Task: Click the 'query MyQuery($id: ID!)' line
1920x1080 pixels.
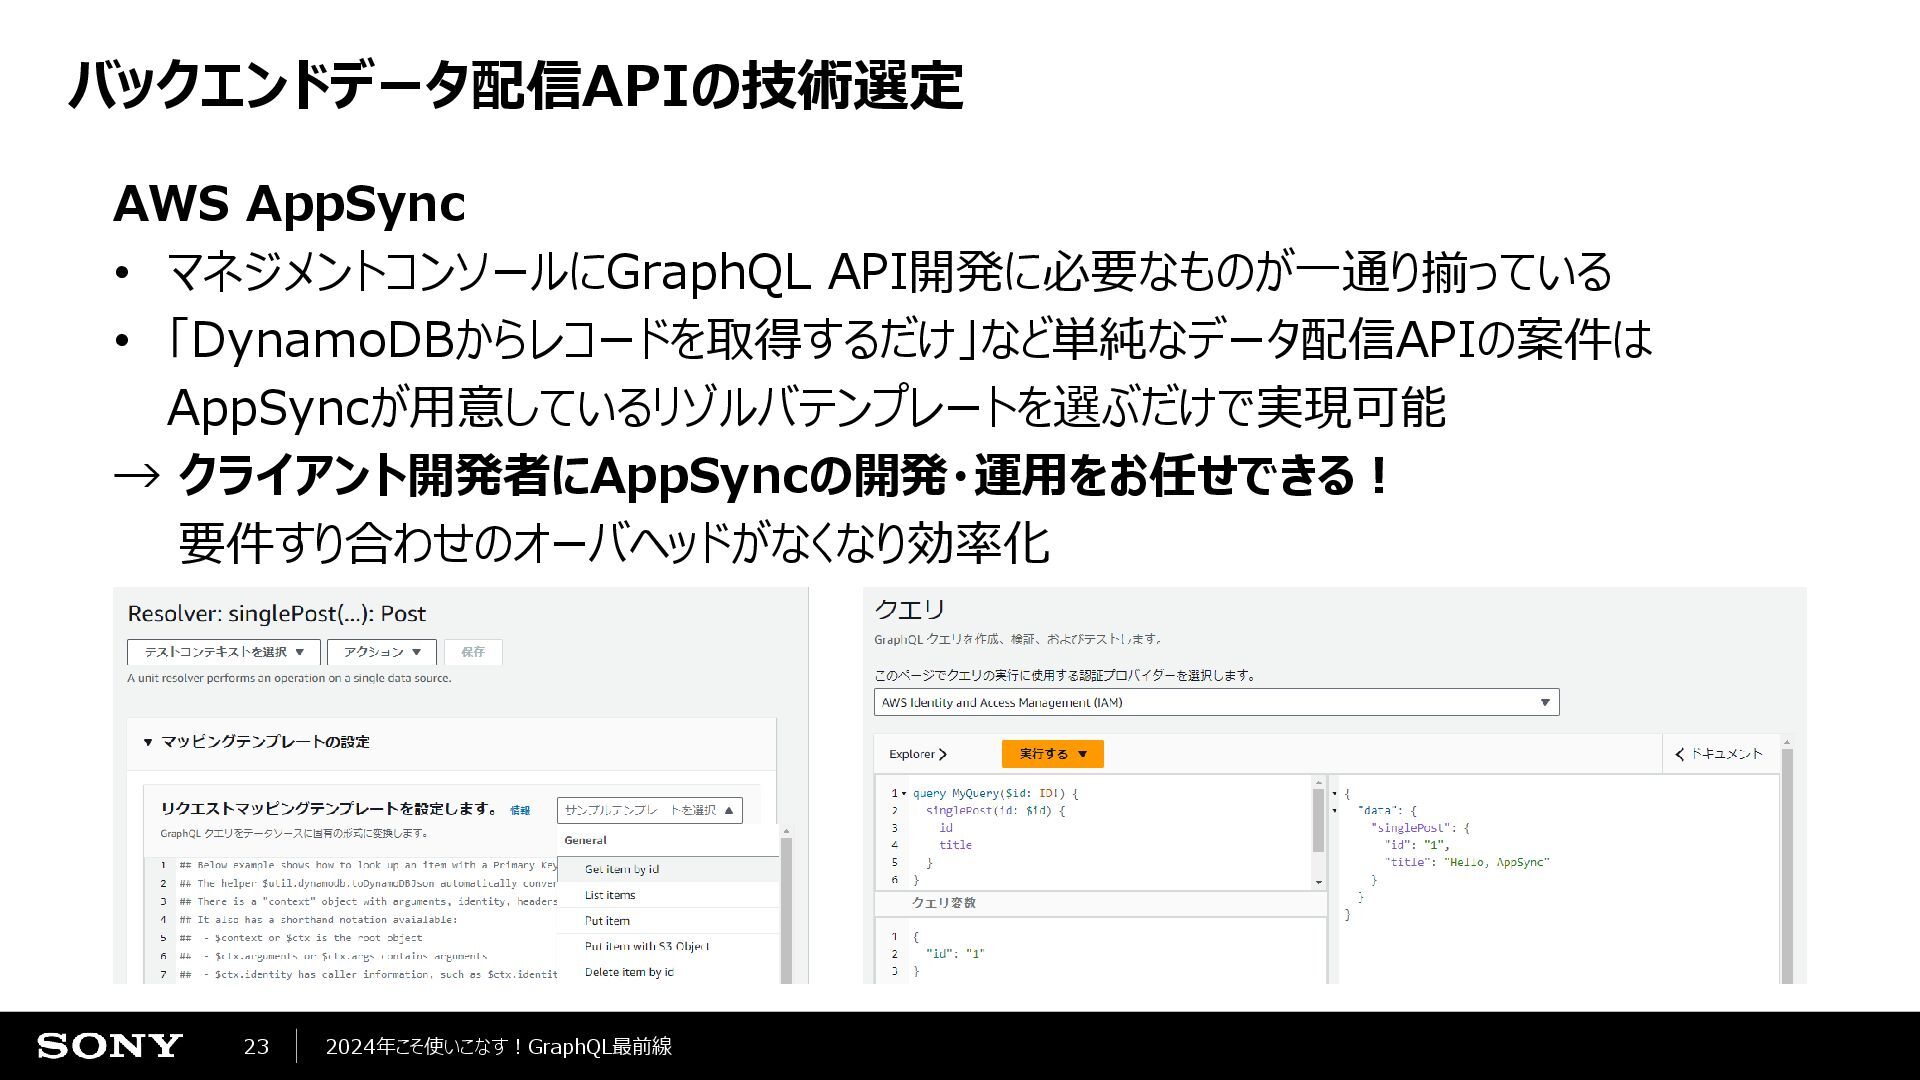Action: coord(996,793)
